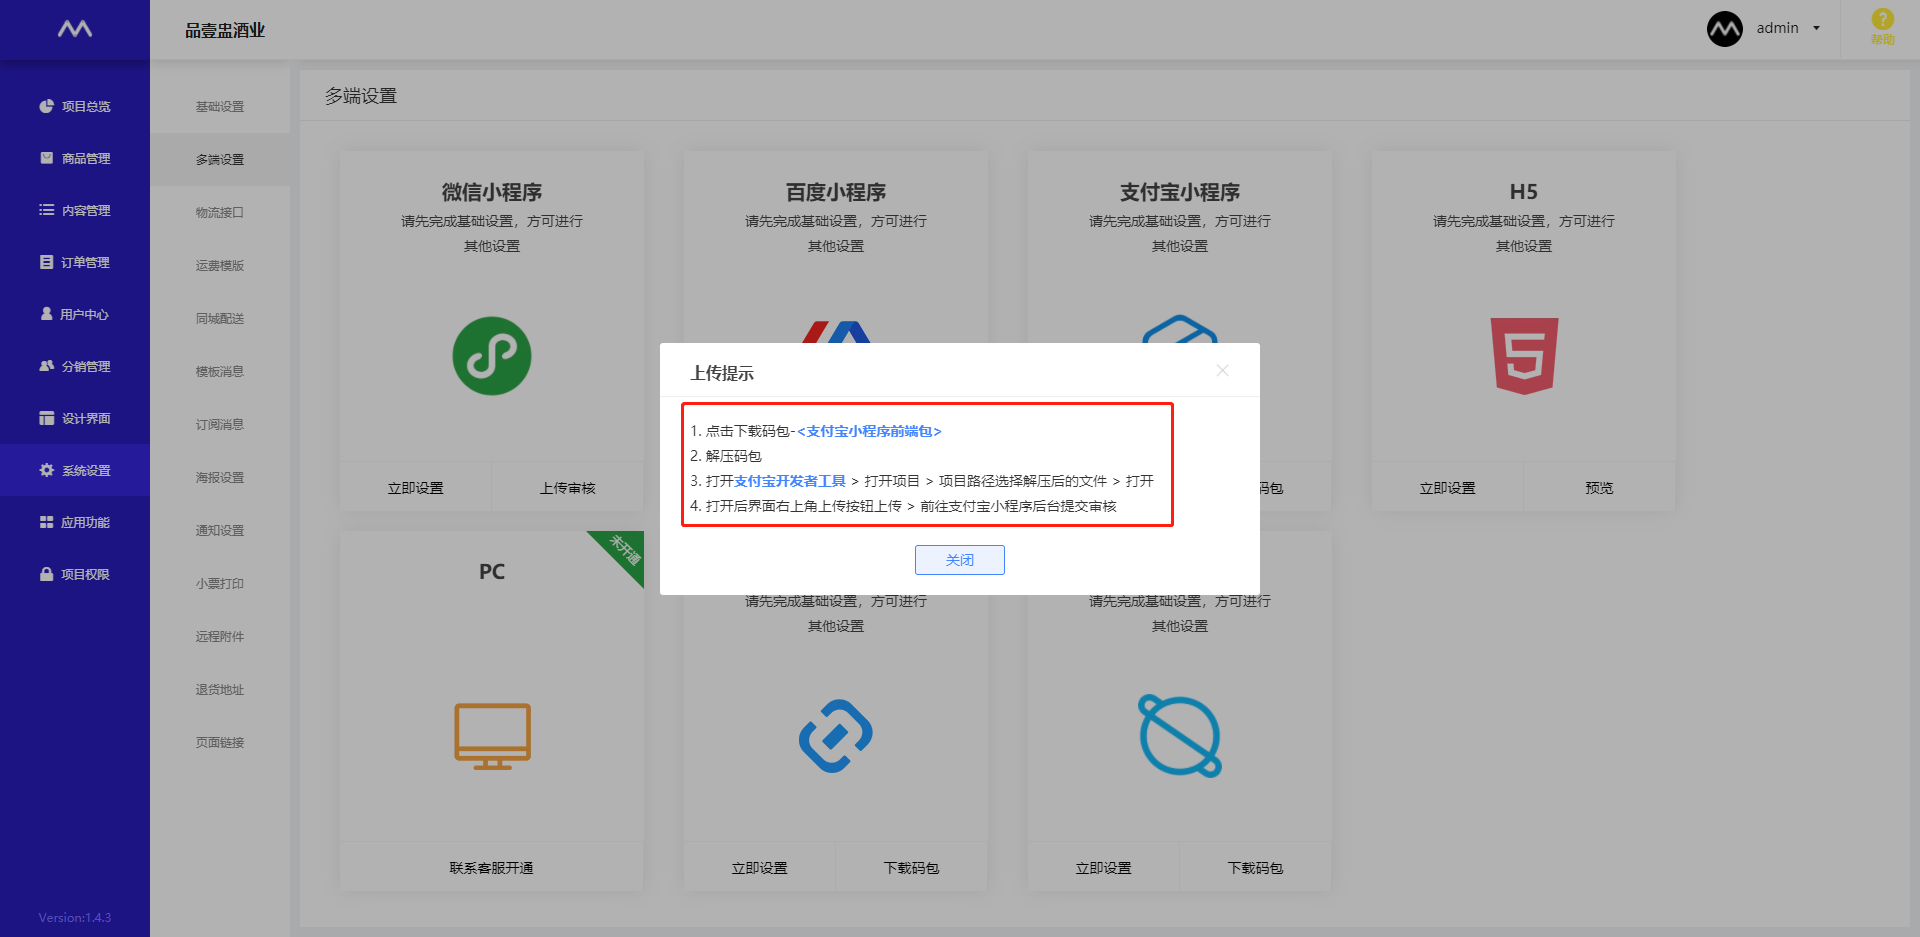Open the 支付宝小程序前端包 download link
The height and width of the screenshot is (937, 1920).
coord(869,431)
